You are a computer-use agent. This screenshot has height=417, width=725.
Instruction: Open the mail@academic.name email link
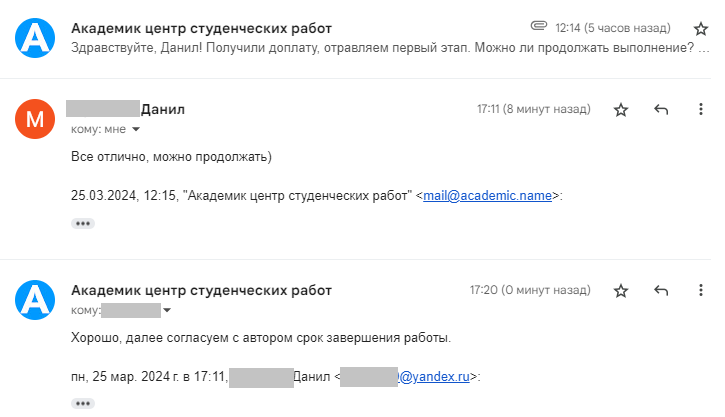pyautogui.click(x=487, y=196)
